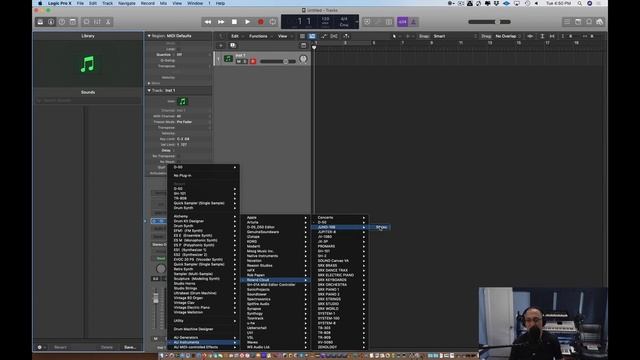Toggle the Library button in control bar

point(40,22)
